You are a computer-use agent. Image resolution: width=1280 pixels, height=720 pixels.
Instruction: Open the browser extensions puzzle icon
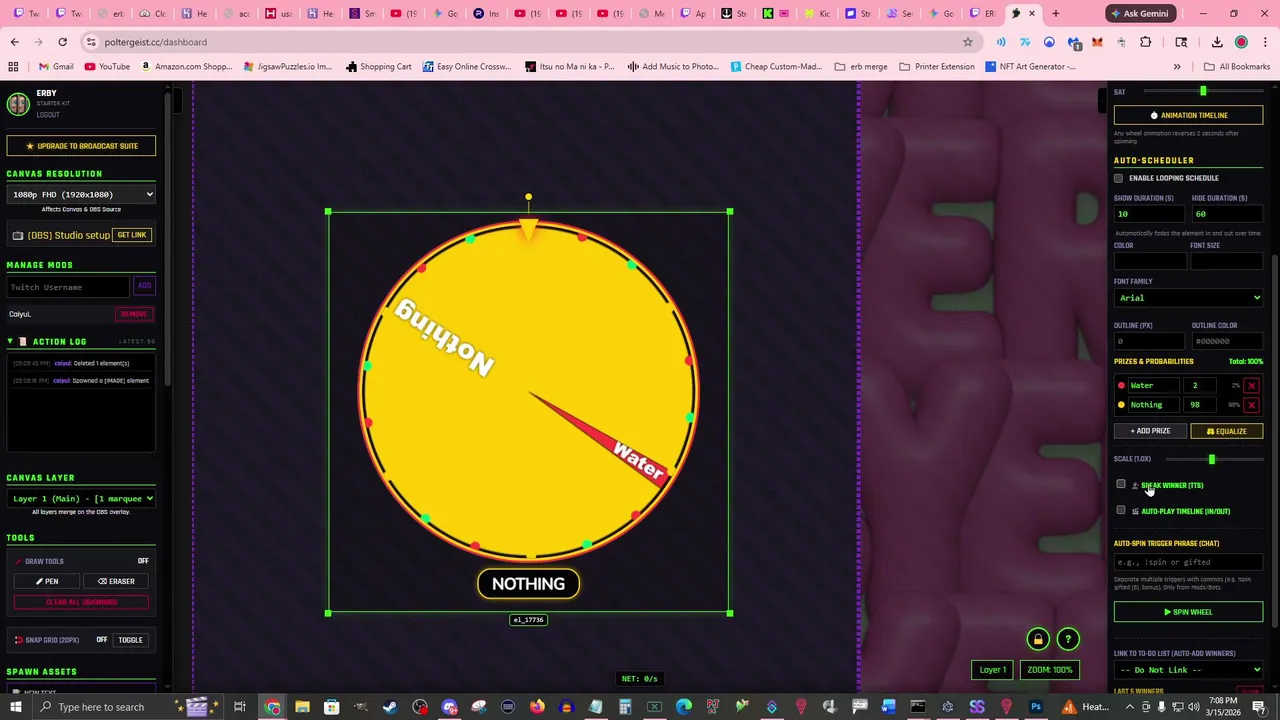point(1146,42)
